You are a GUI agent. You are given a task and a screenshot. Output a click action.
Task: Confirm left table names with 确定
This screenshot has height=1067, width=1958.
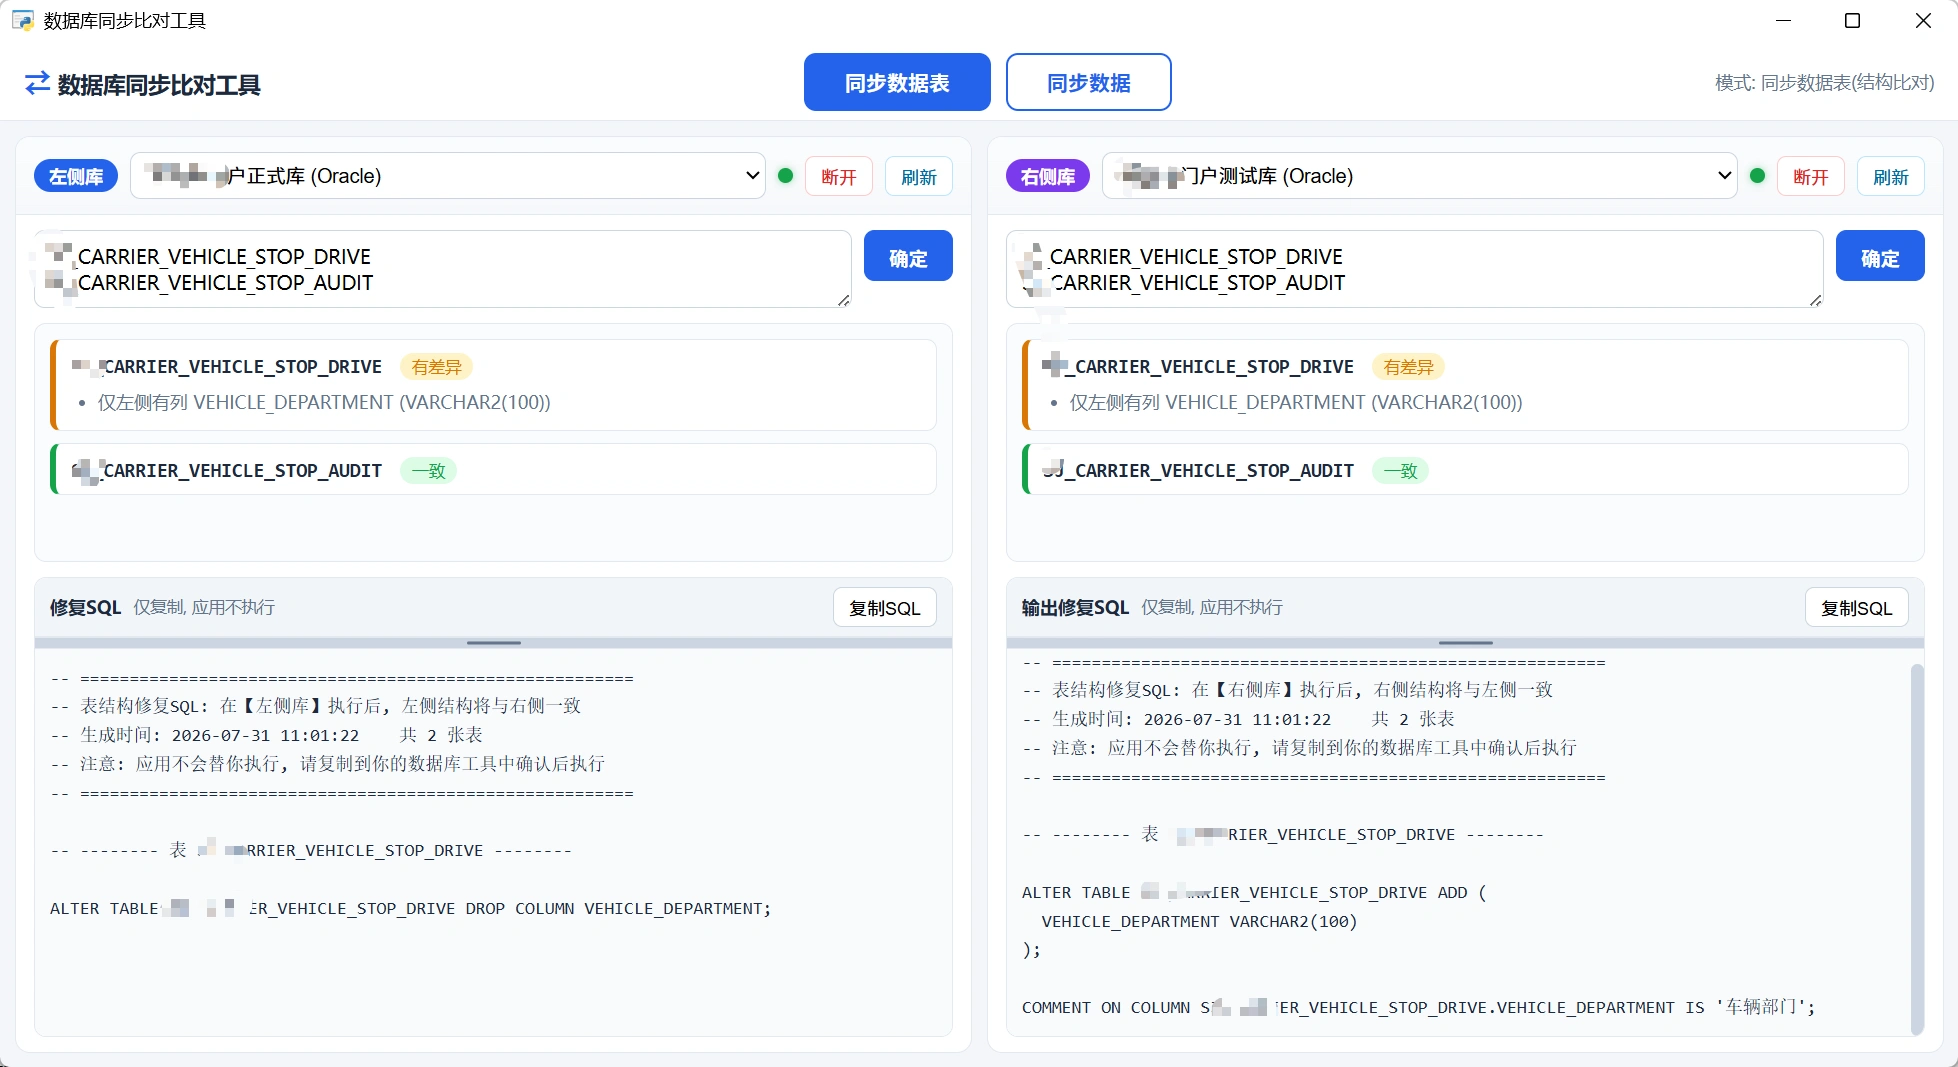click(908, 258)
